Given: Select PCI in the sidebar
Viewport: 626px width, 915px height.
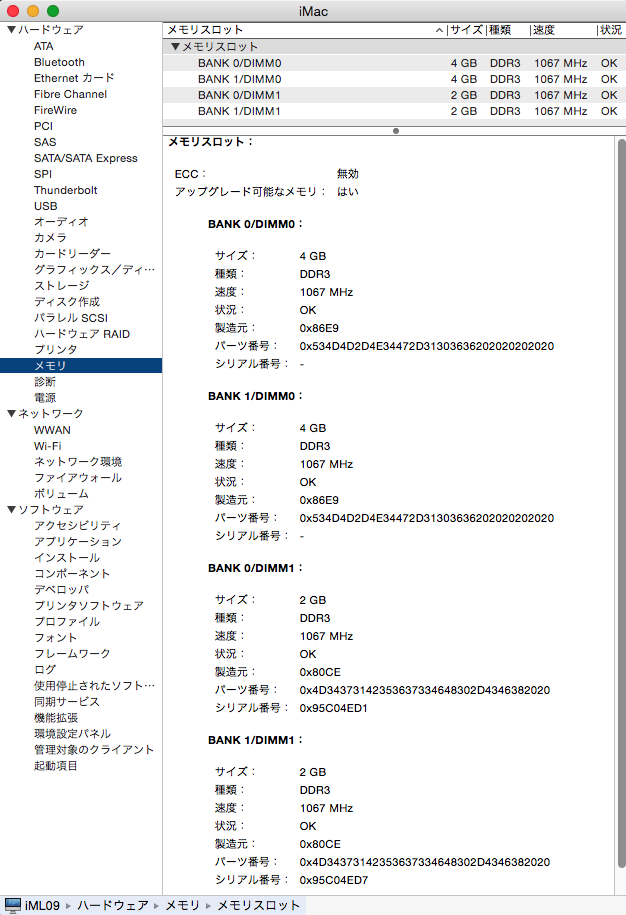Looking at the screenshot, I should point(43,126).
